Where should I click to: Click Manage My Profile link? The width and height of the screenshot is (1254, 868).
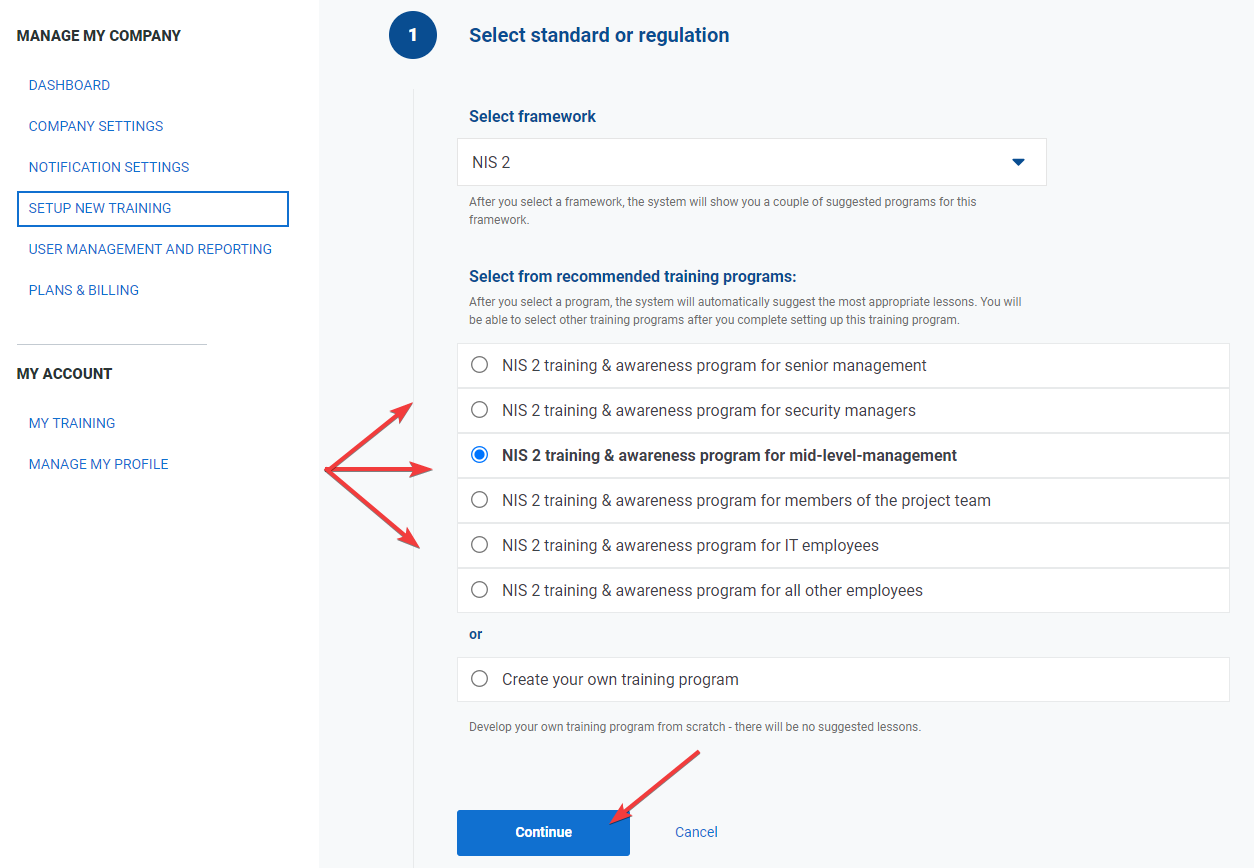point(98,464)
